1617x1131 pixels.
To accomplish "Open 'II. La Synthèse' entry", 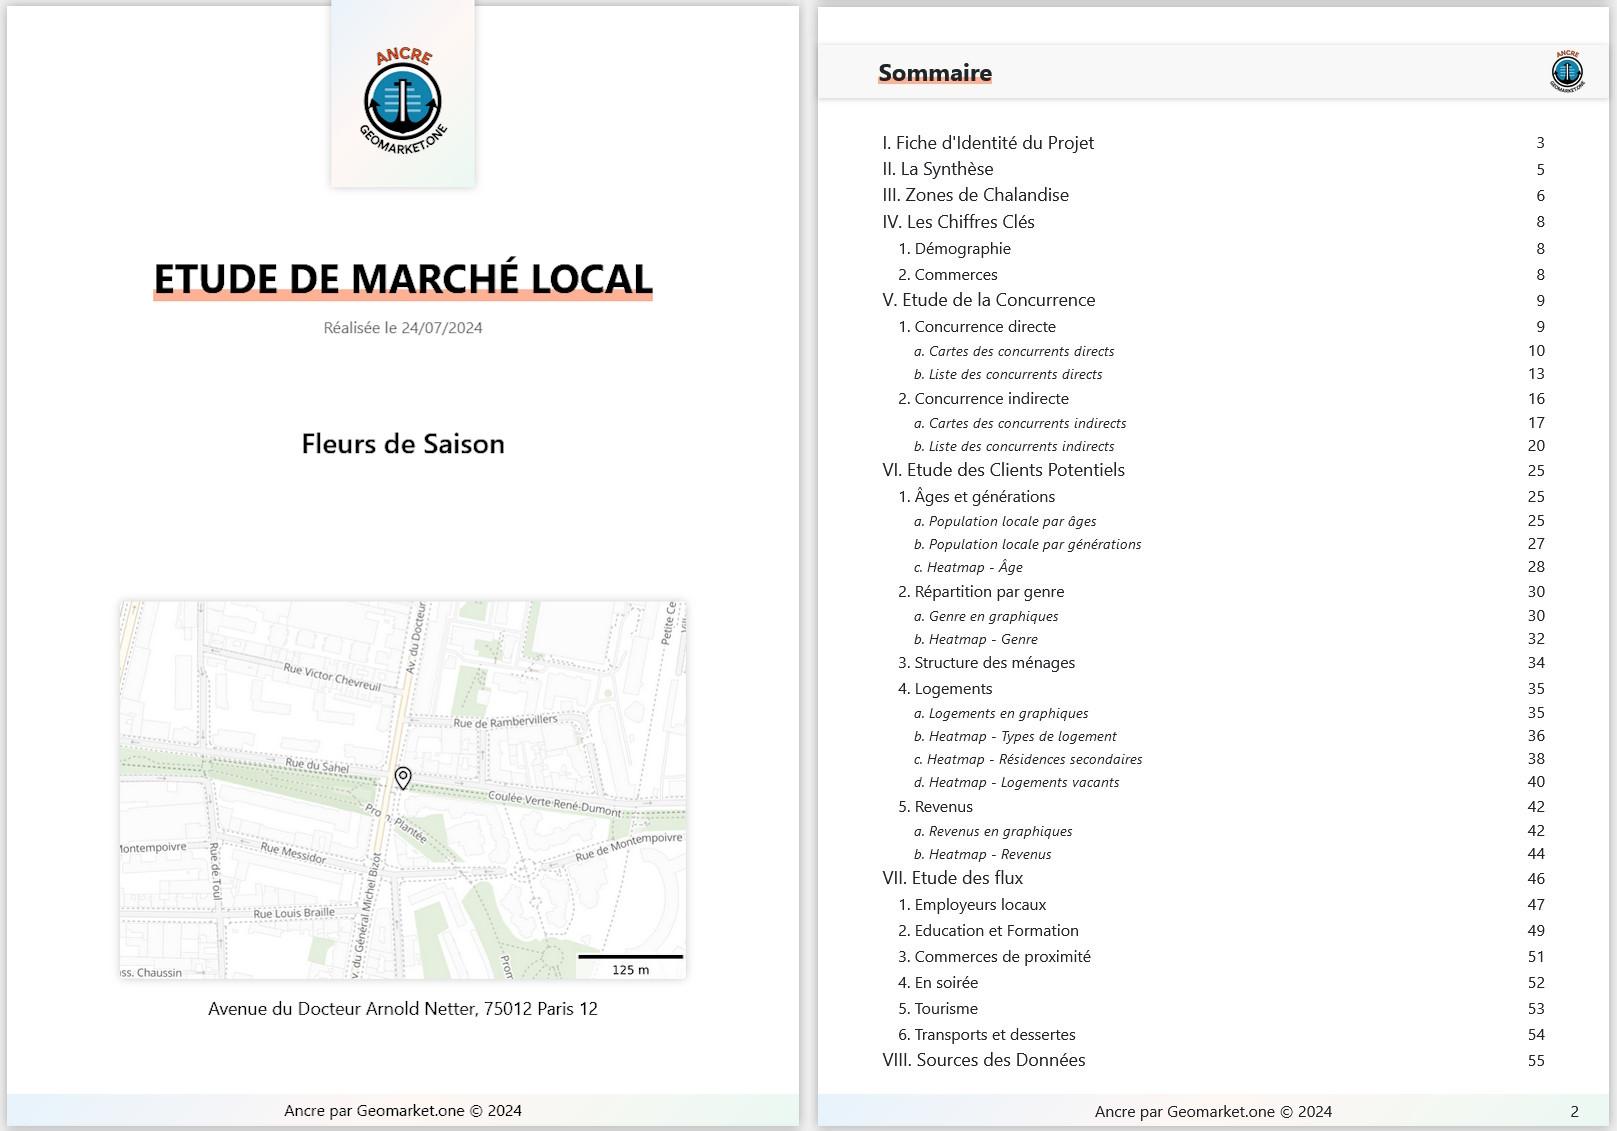I will (x=938, y=169).
